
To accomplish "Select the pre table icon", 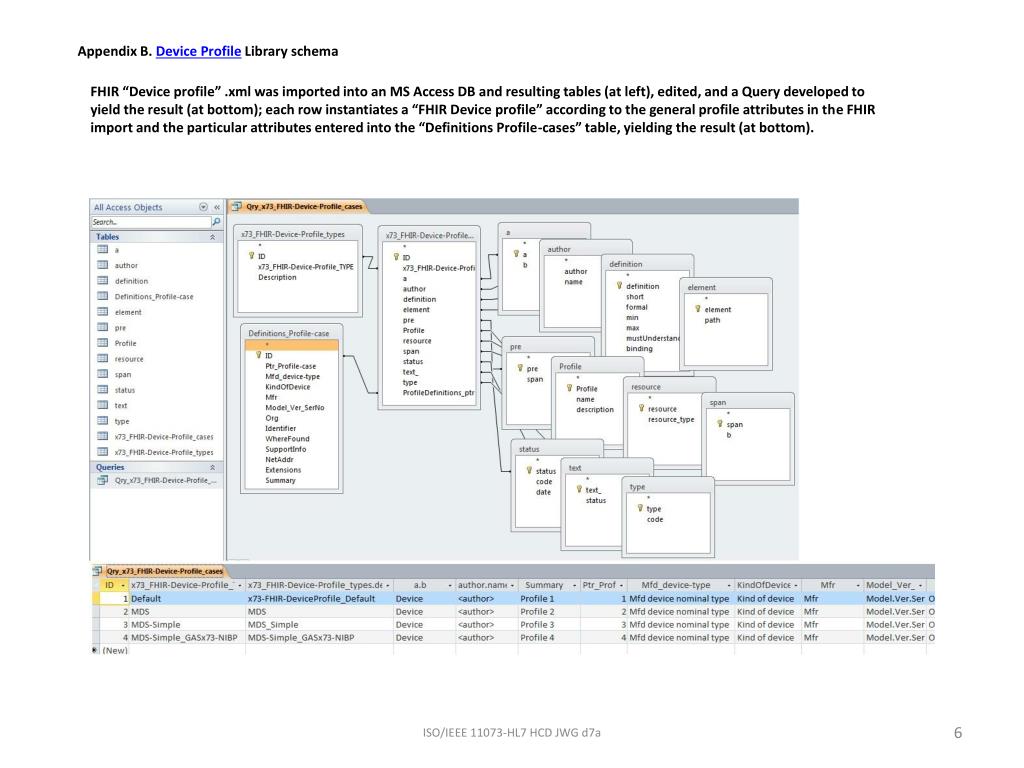I will click(x=103, y=327).
